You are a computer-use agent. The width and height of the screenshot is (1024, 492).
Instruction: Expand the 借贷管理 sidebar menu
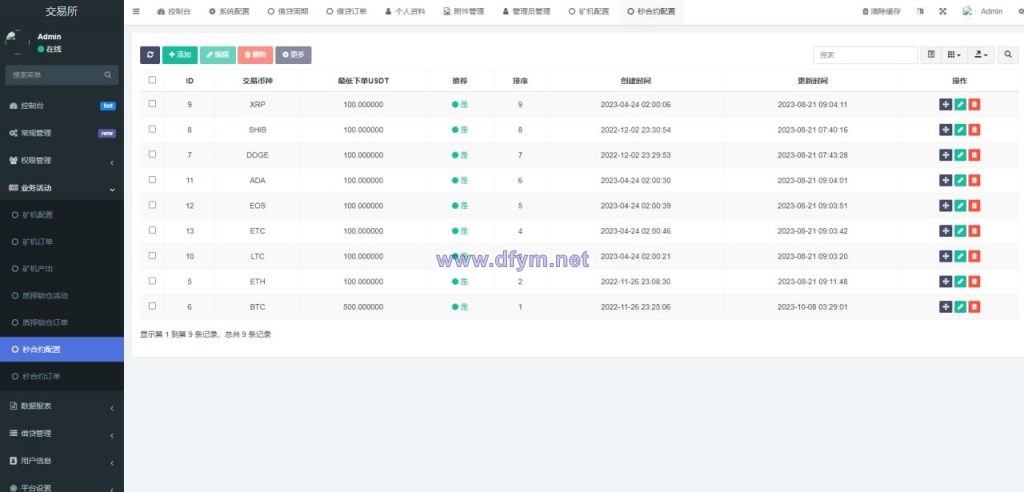coord(61,434)
